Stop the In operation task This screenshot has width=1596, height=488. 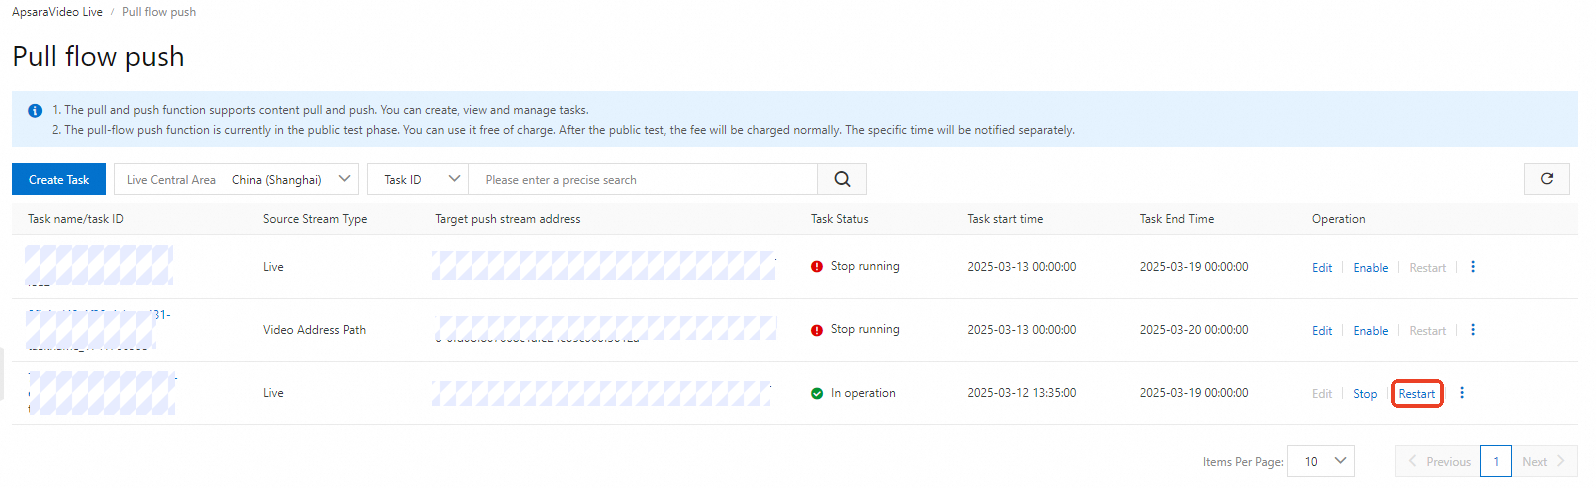(x=1365, y=394)
